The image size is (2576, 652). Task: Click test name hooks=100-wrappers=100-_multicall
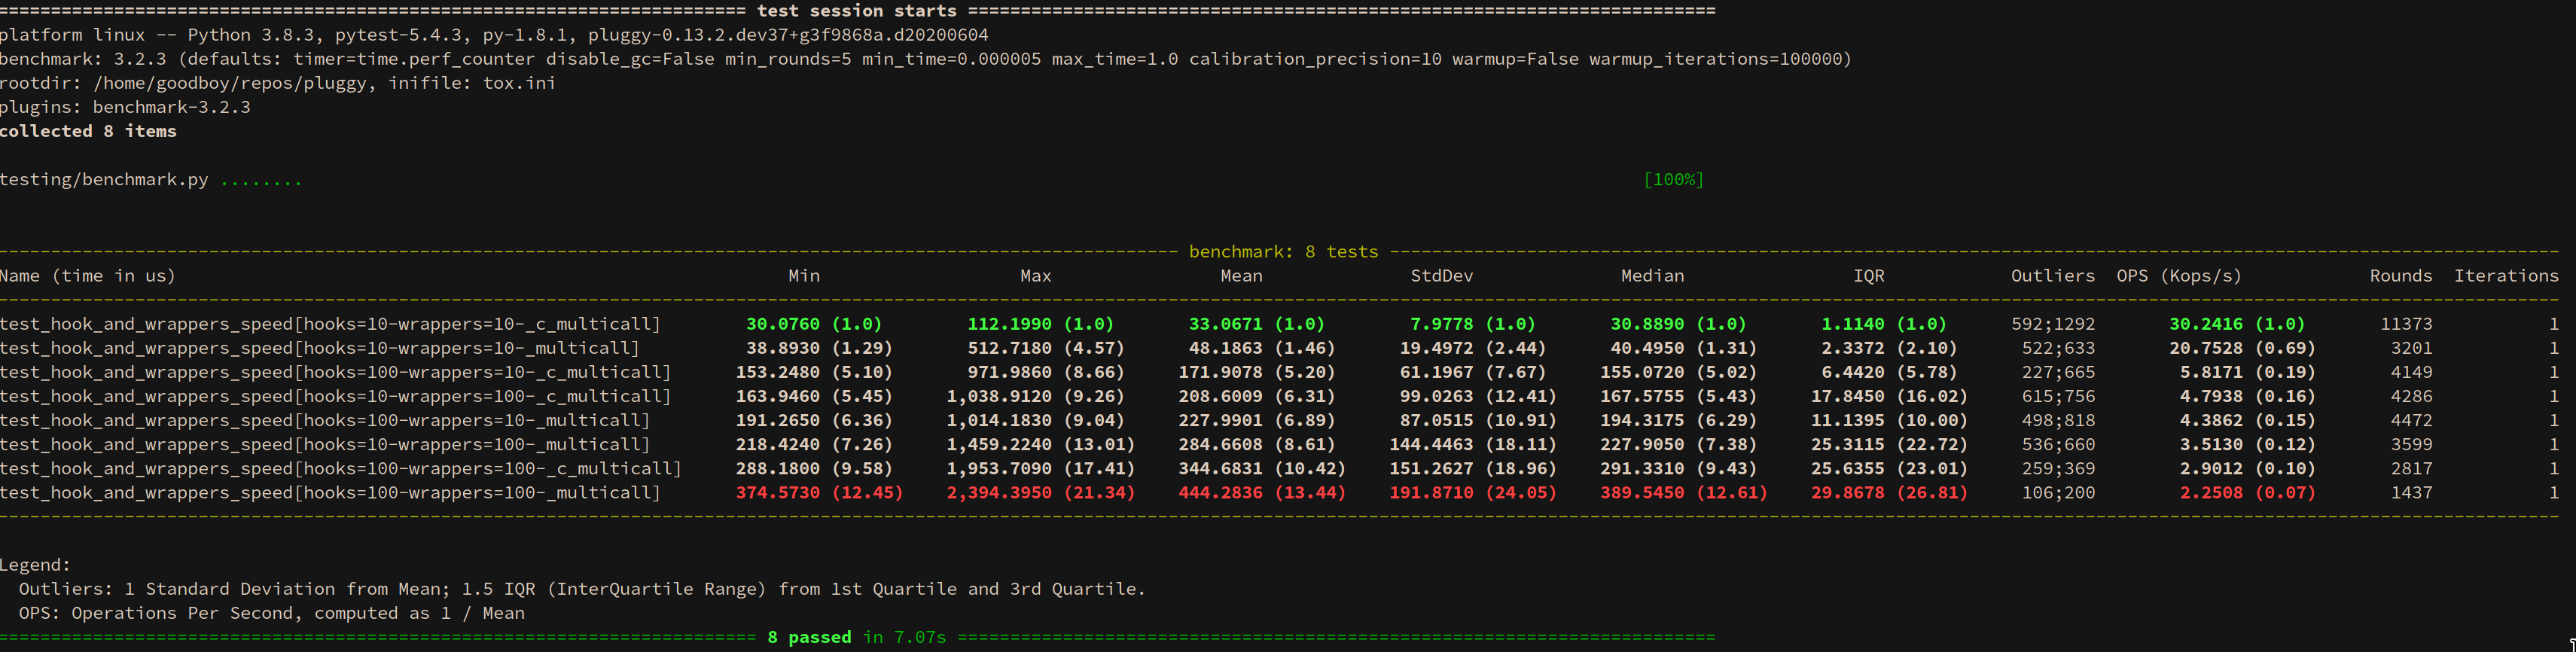[330, 493]
